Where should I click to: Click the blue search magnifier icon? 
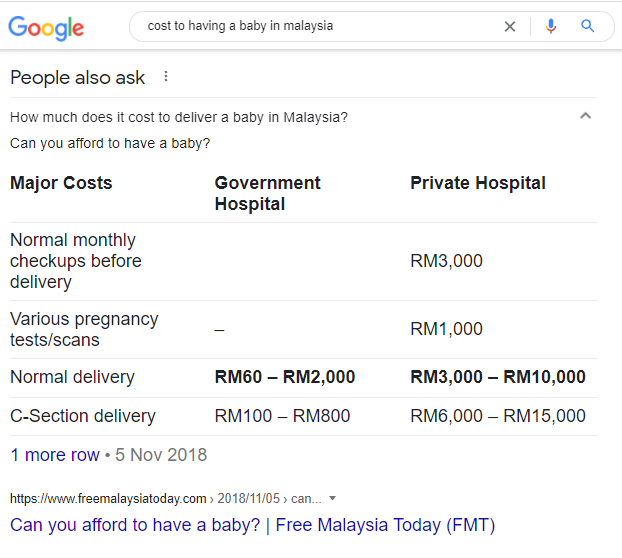(x=587, y=26)
